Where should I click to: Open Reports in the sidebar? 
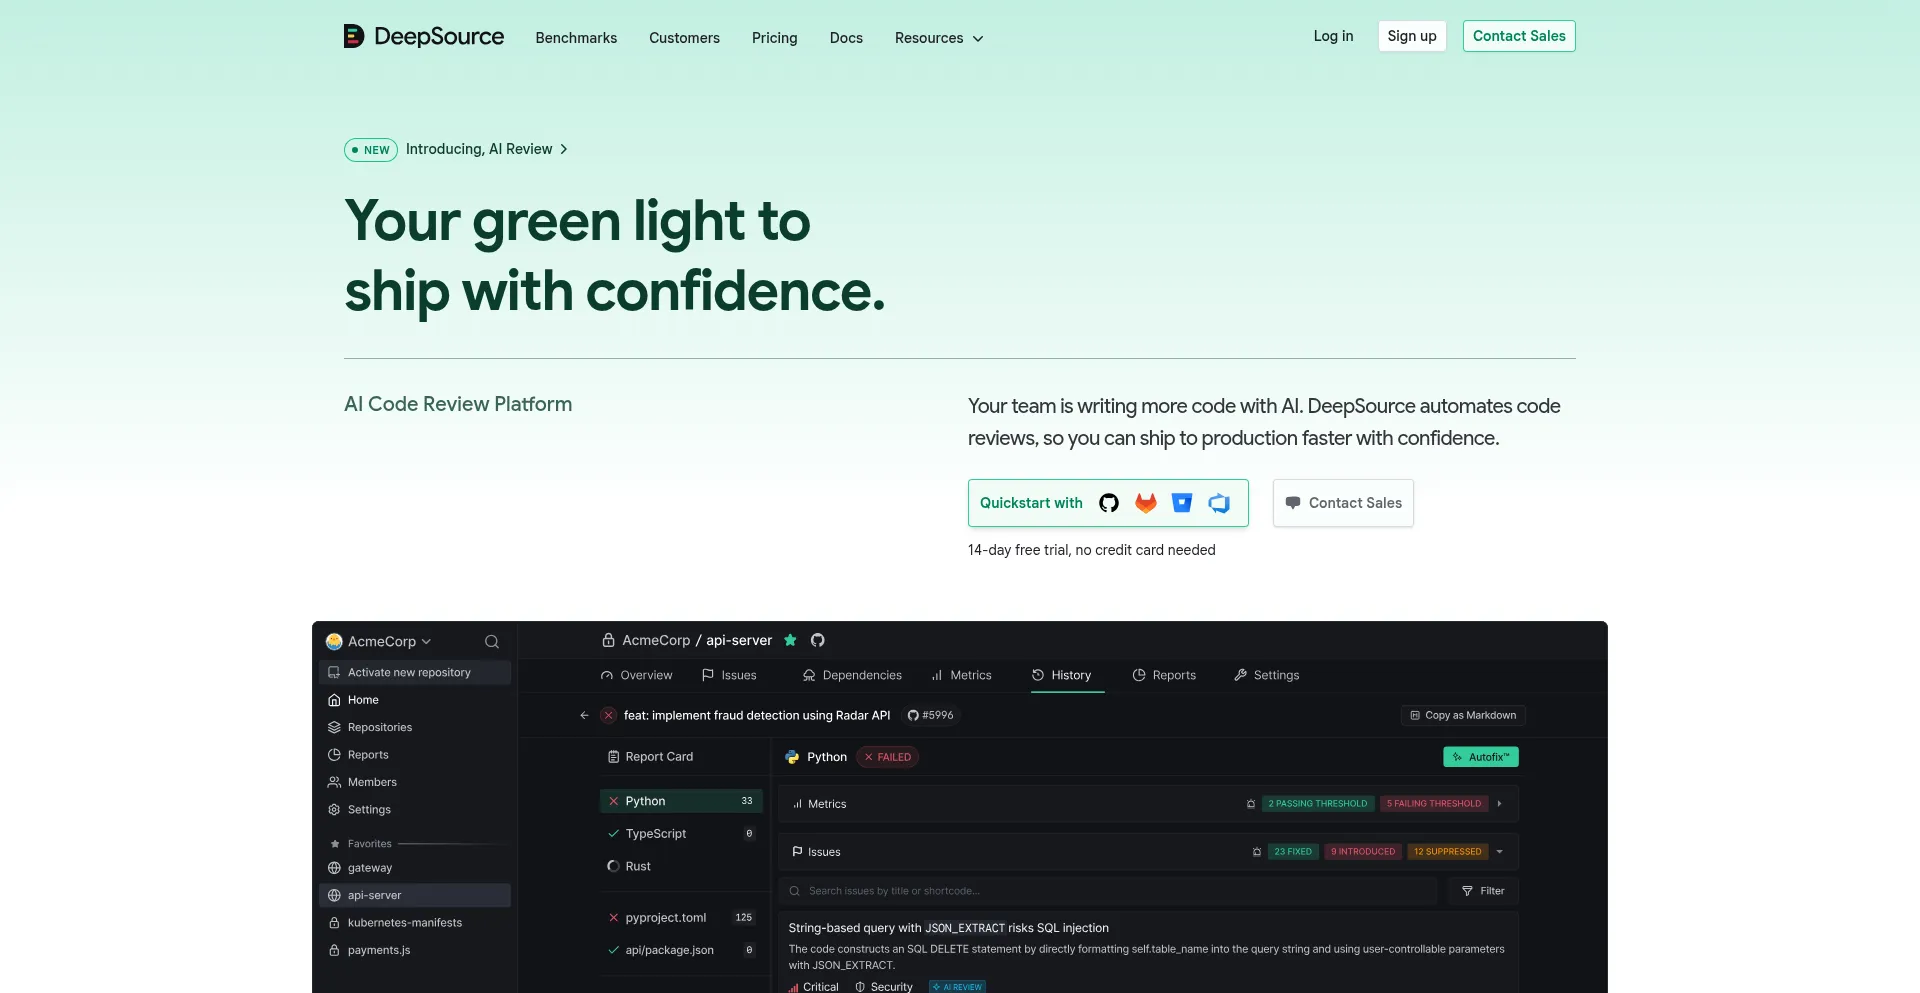[x=415, y=755]
